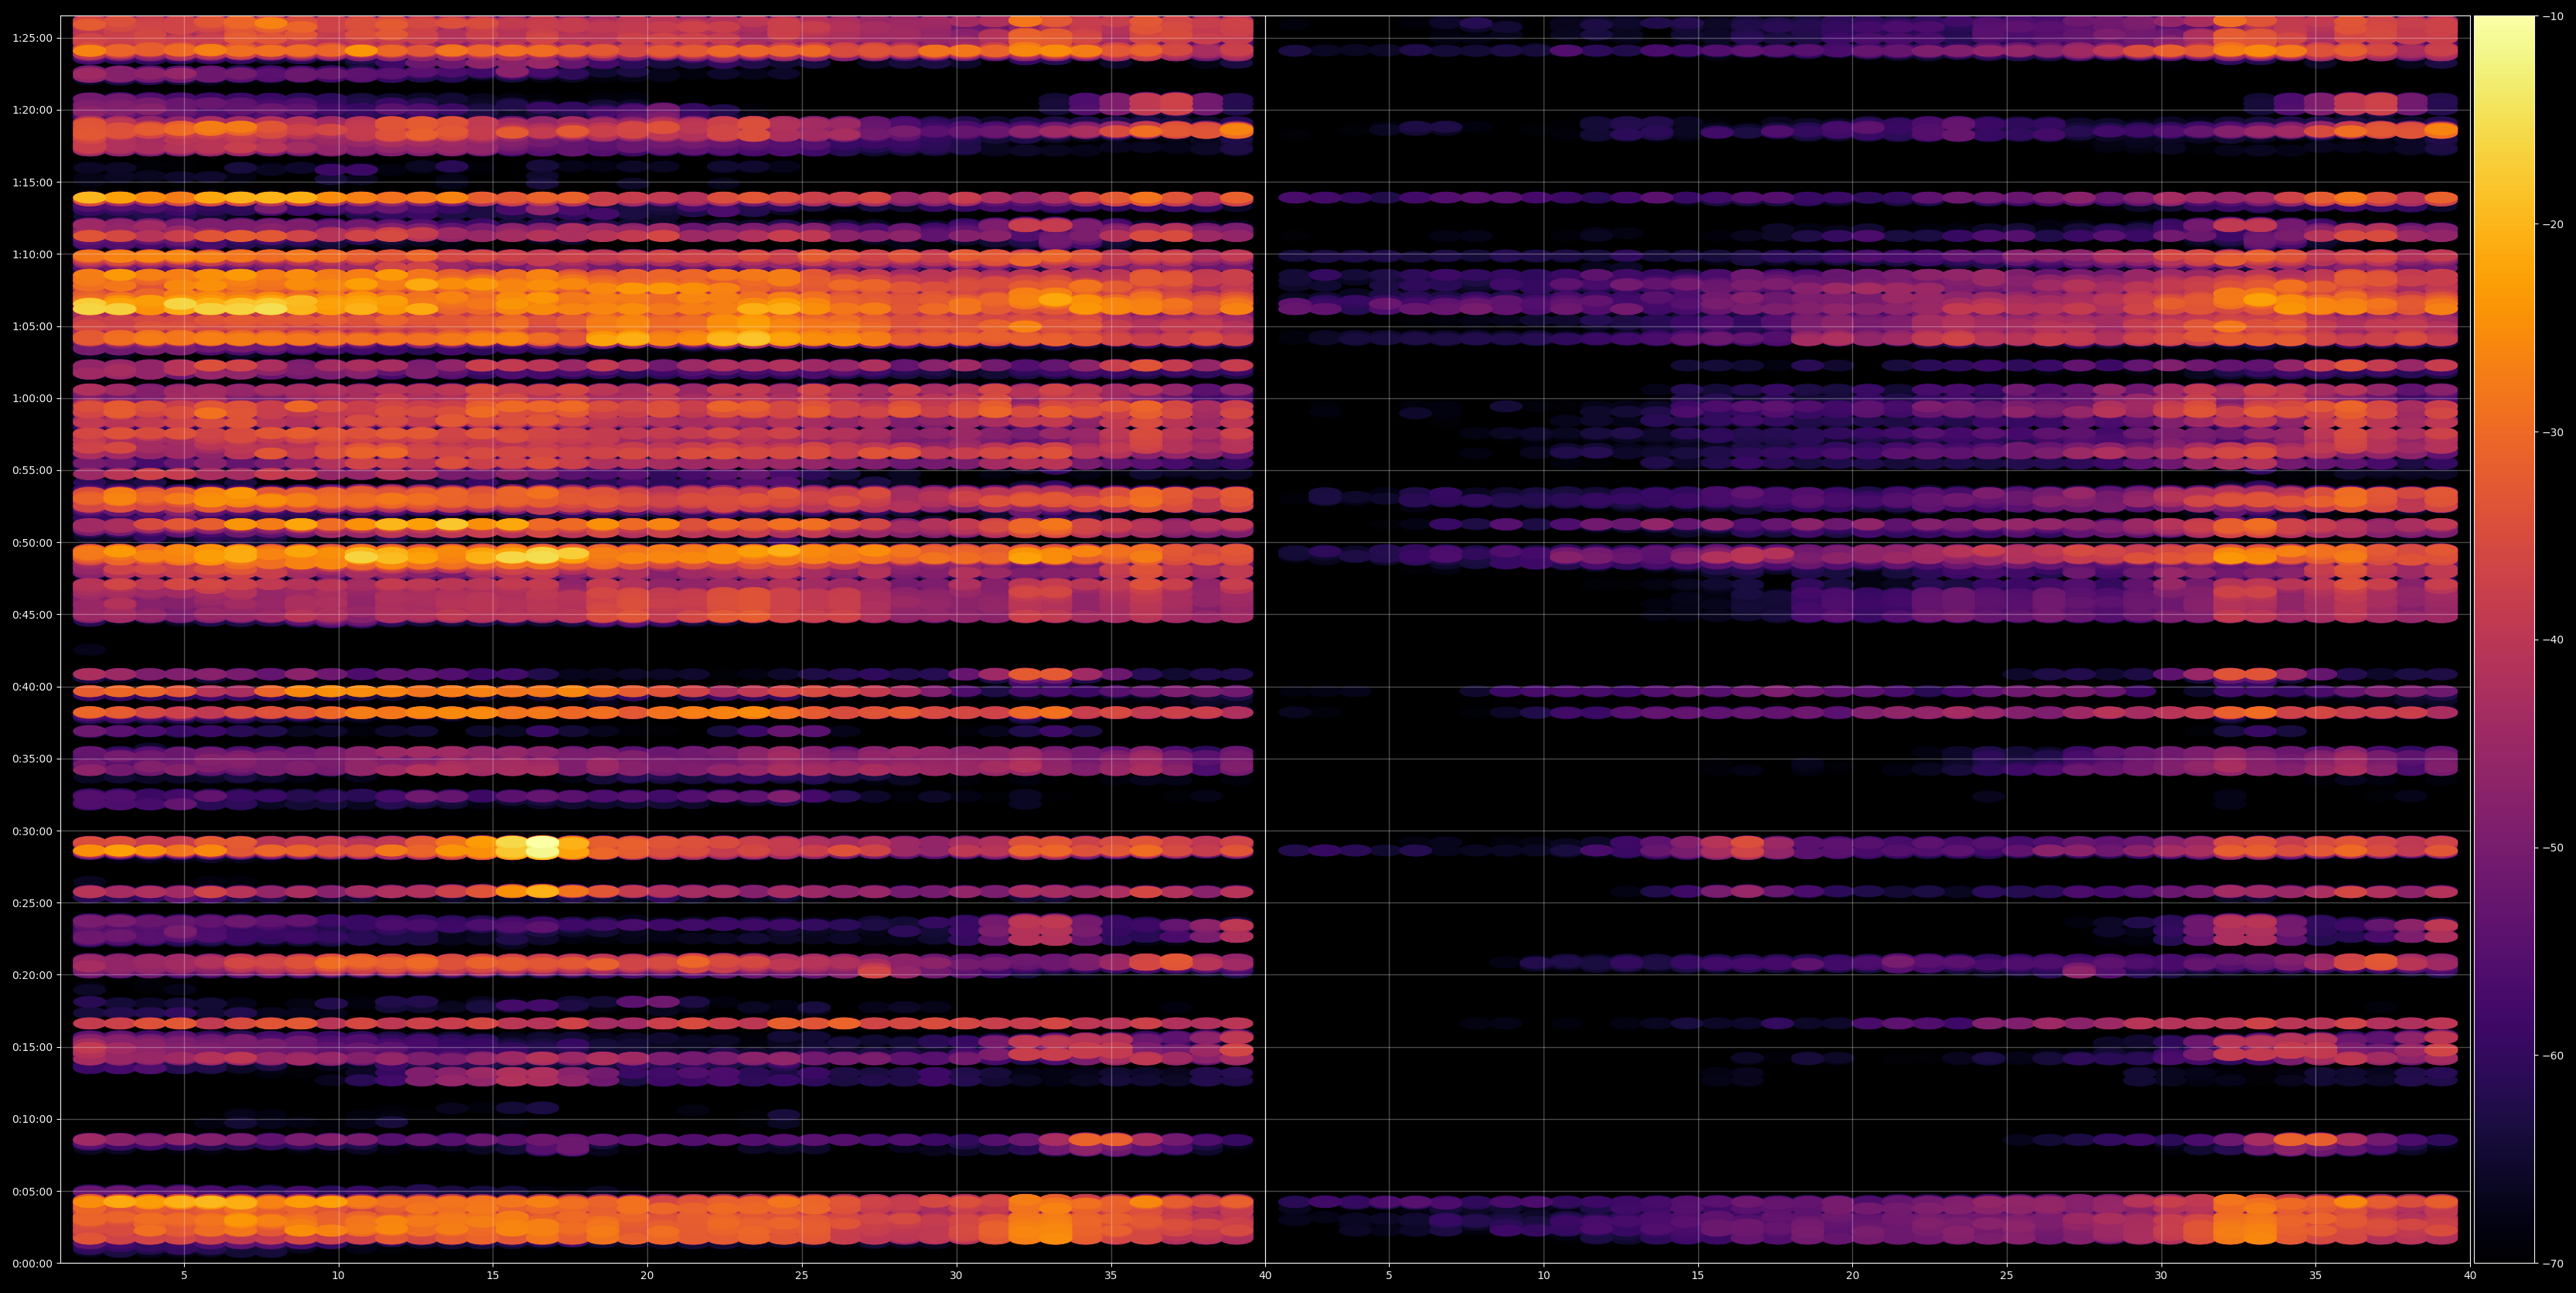Click x-axis tick 30 under the right heatmap

click(x=2161, y=1276)
